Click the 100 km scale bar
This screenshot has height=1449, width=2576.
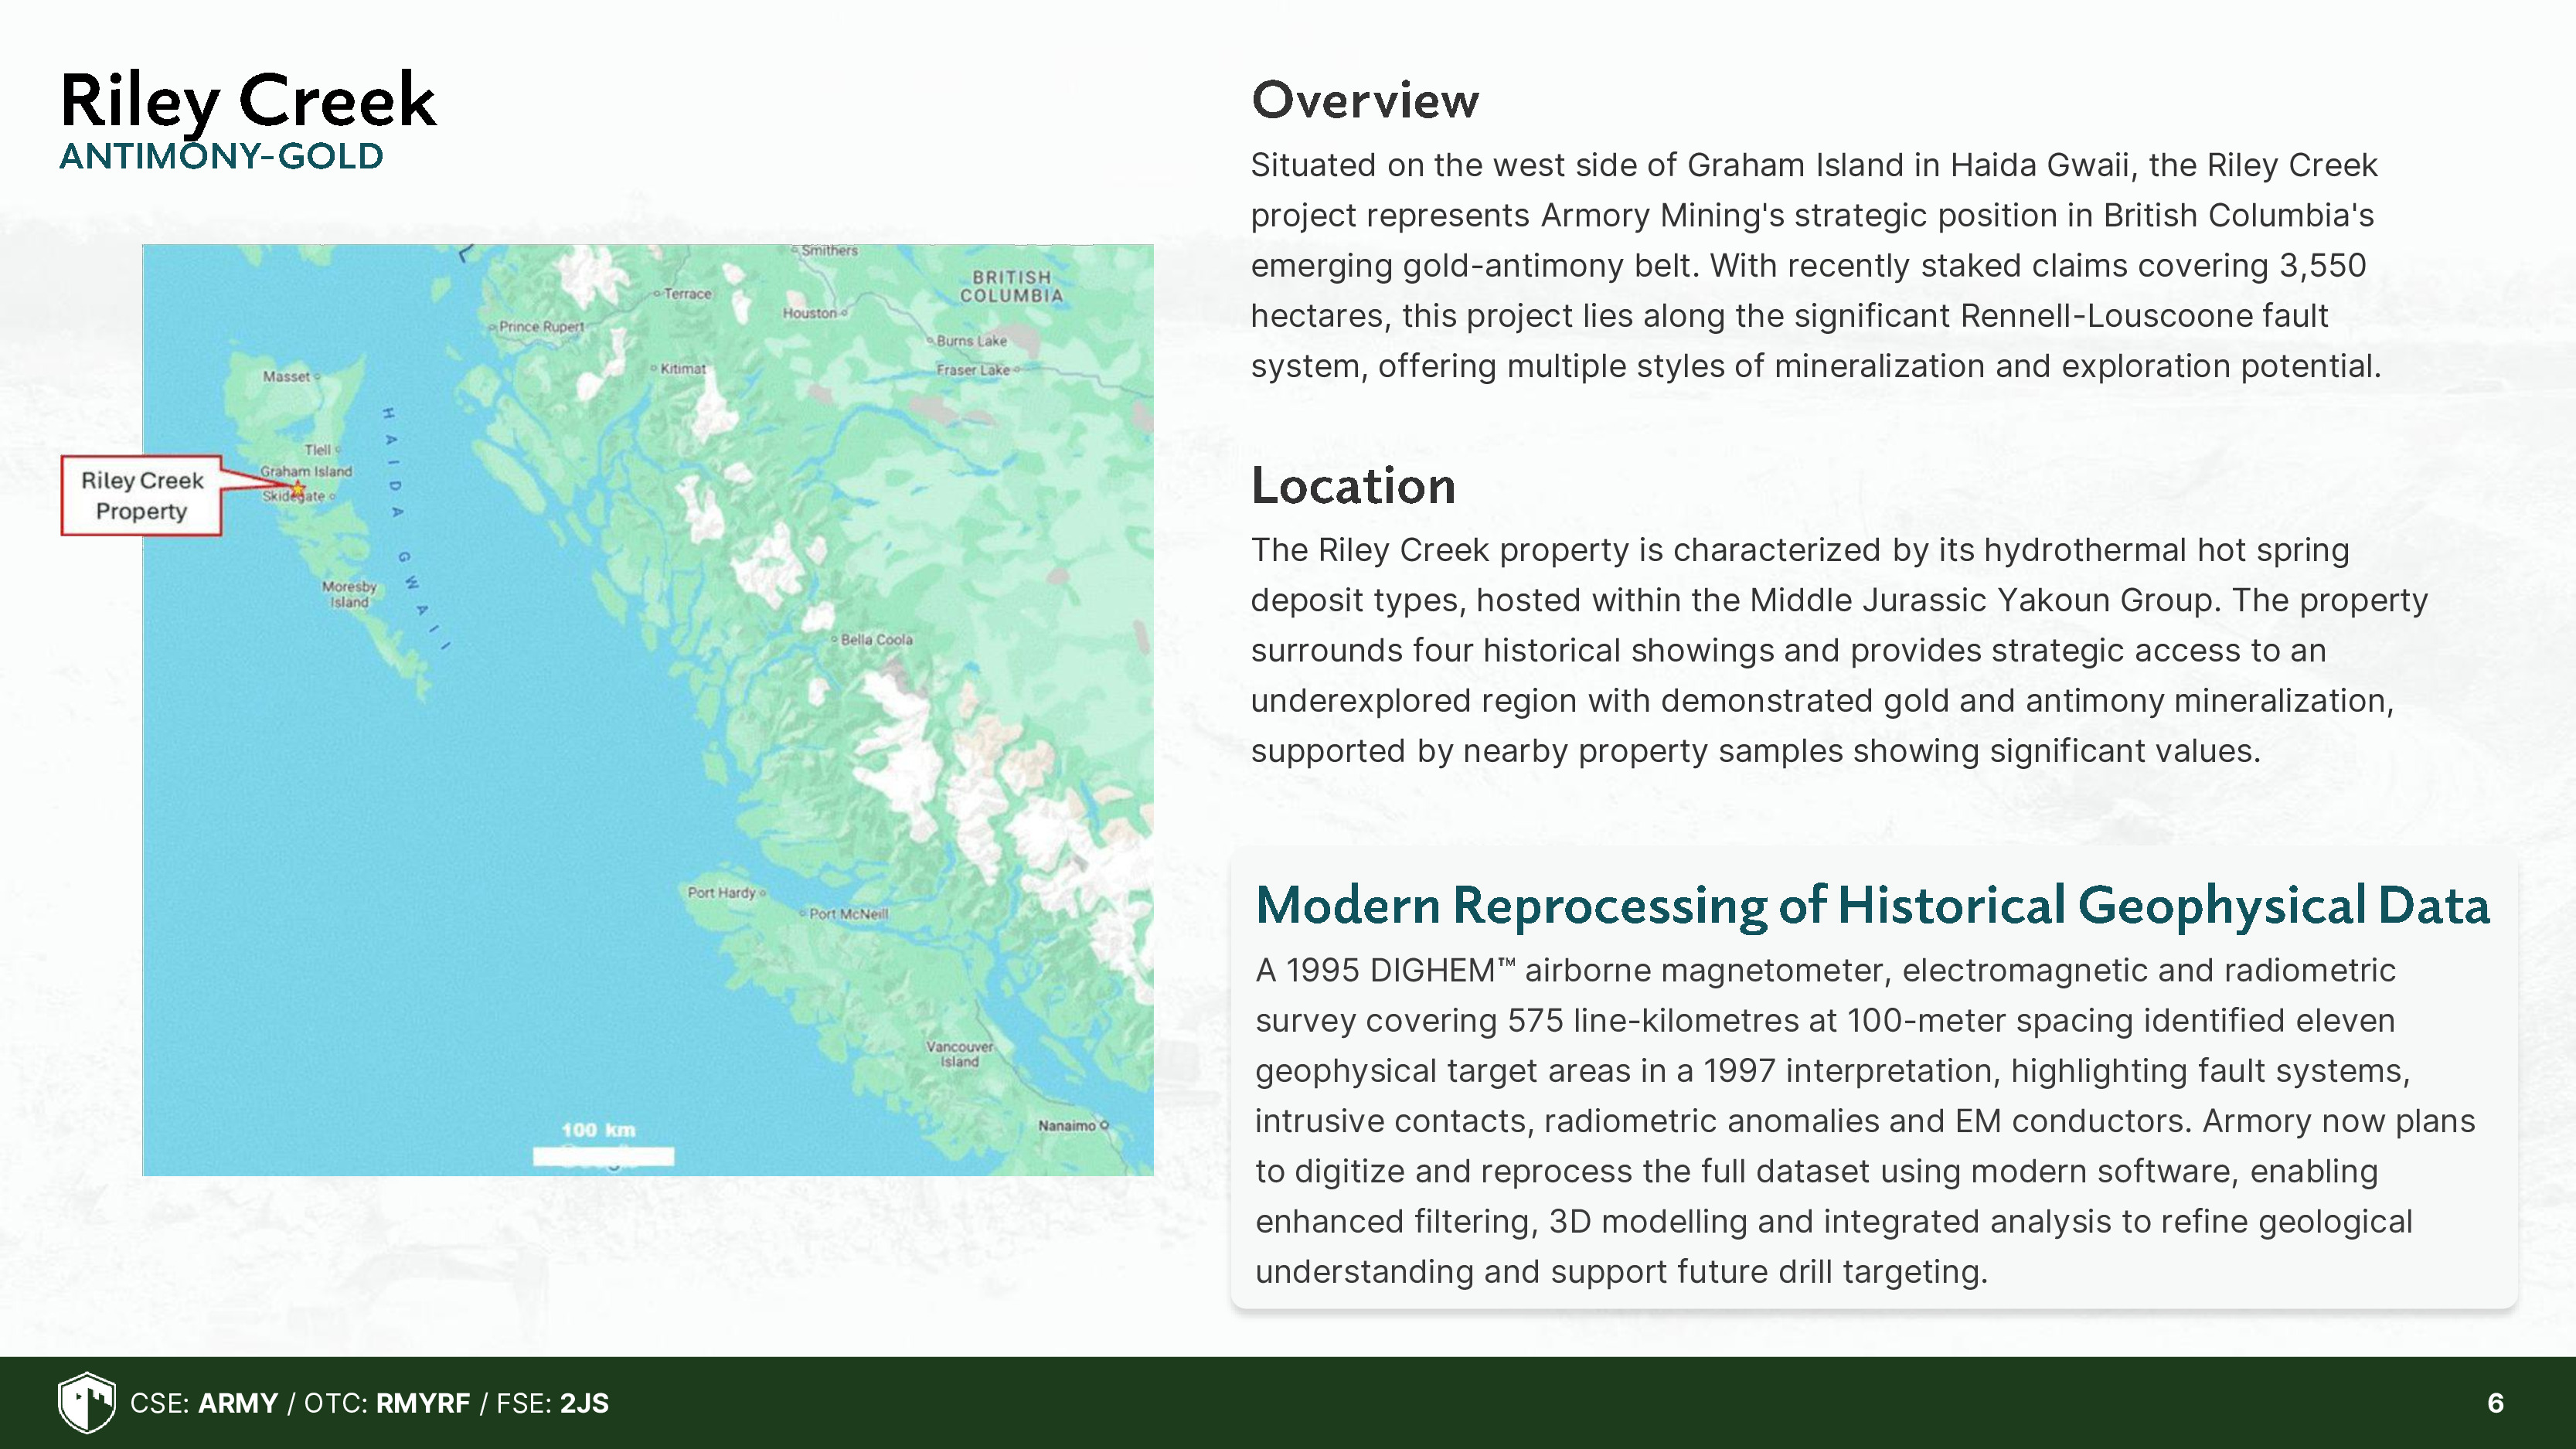click(x=603, y=1155)
